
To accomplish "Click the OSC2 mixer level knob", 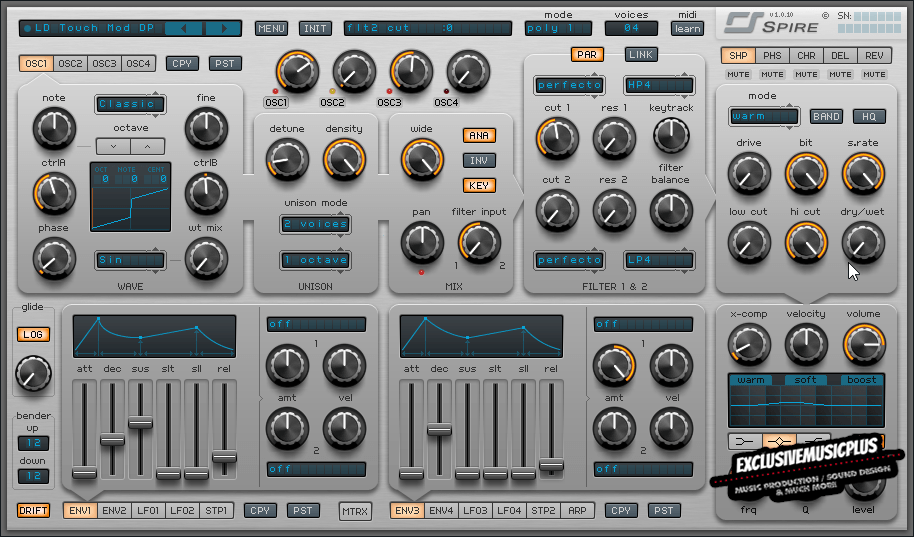I will point(353,72).
